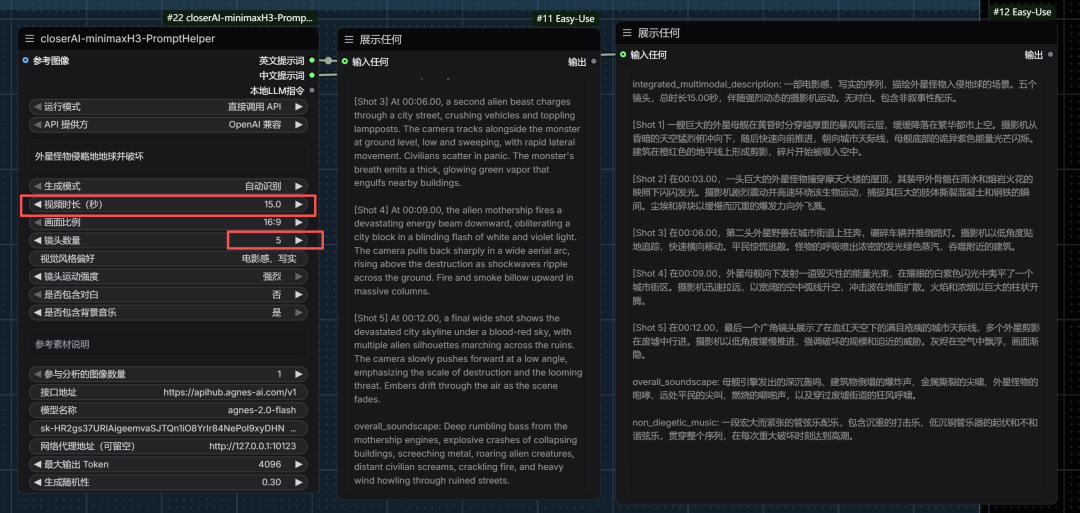1080x513 pixels.
Task: Click the 网络代理地址 field showing 127.0.0.1:10123
Action: 169,446
